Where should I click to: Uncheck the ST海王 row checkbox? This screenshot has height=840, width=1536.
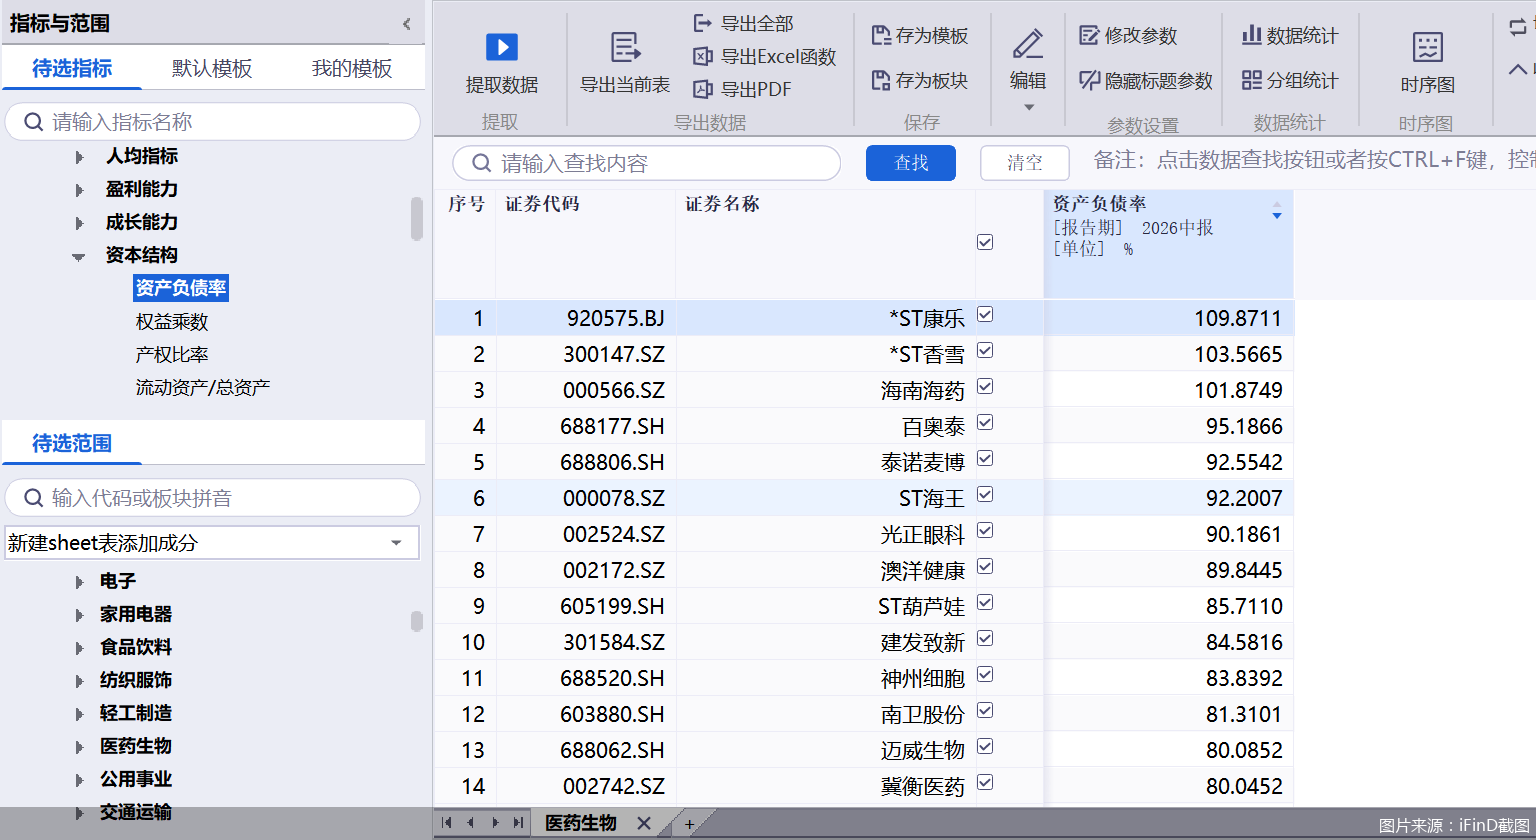click(985, 494)
